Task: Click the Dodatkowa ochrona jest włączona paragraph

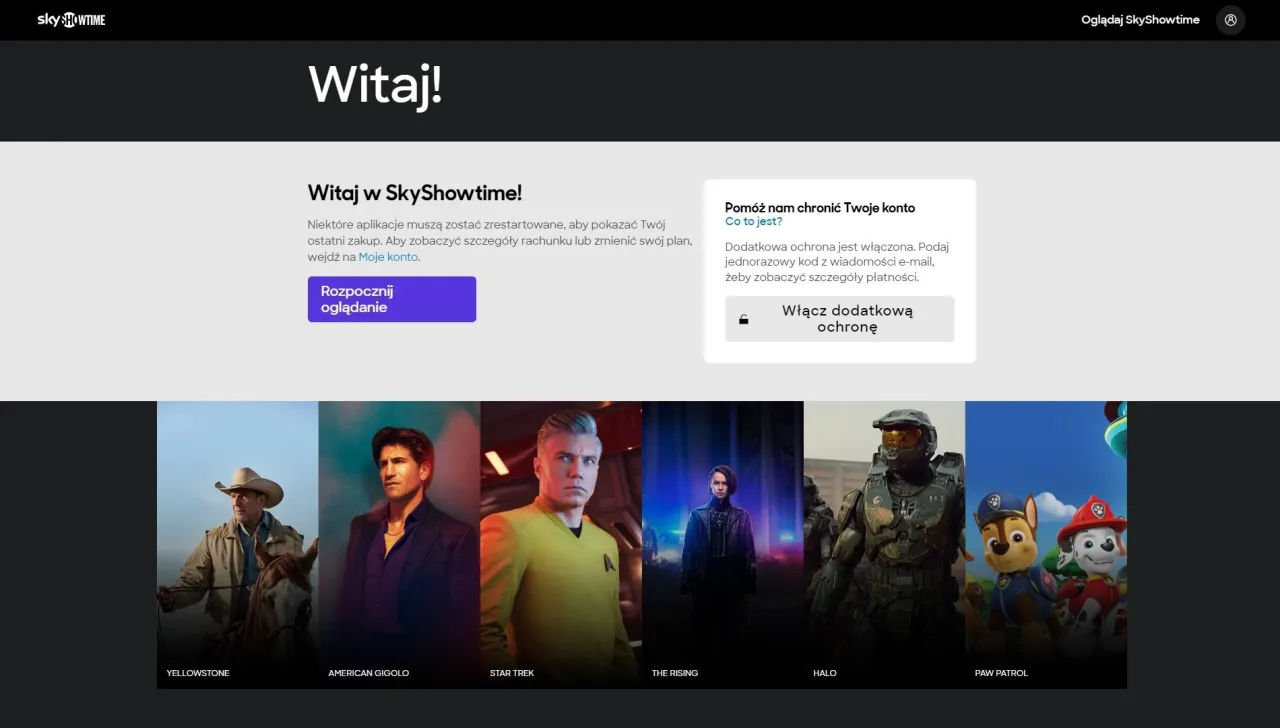Action: (836, 262)
